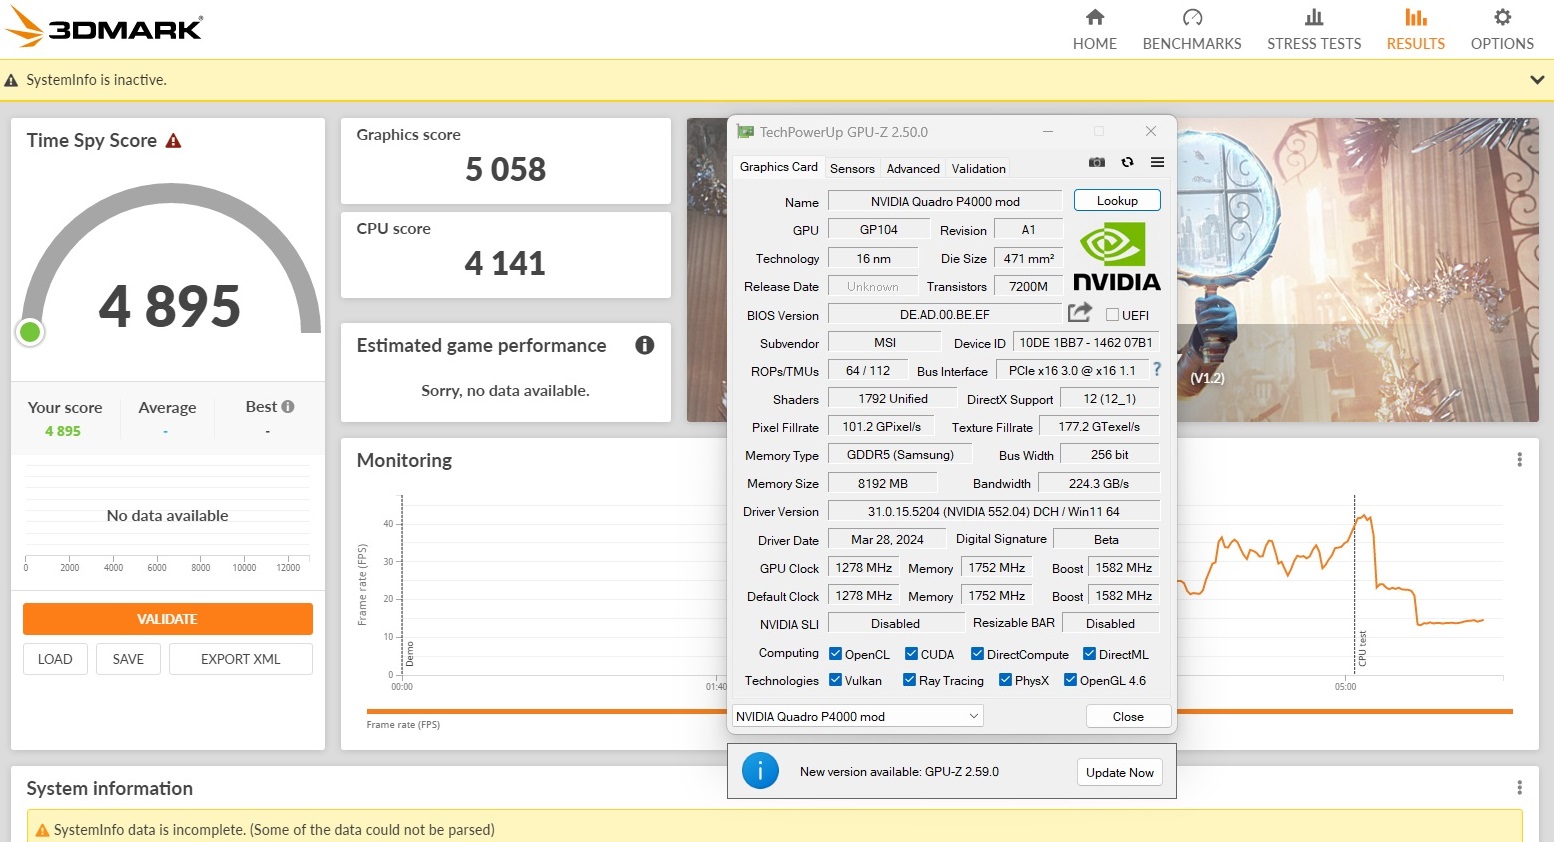Image resolution: width=1554 pixels, height=842 pixels.
Task: Open the GPU-Z hamburger menu
Action: 1157,162
